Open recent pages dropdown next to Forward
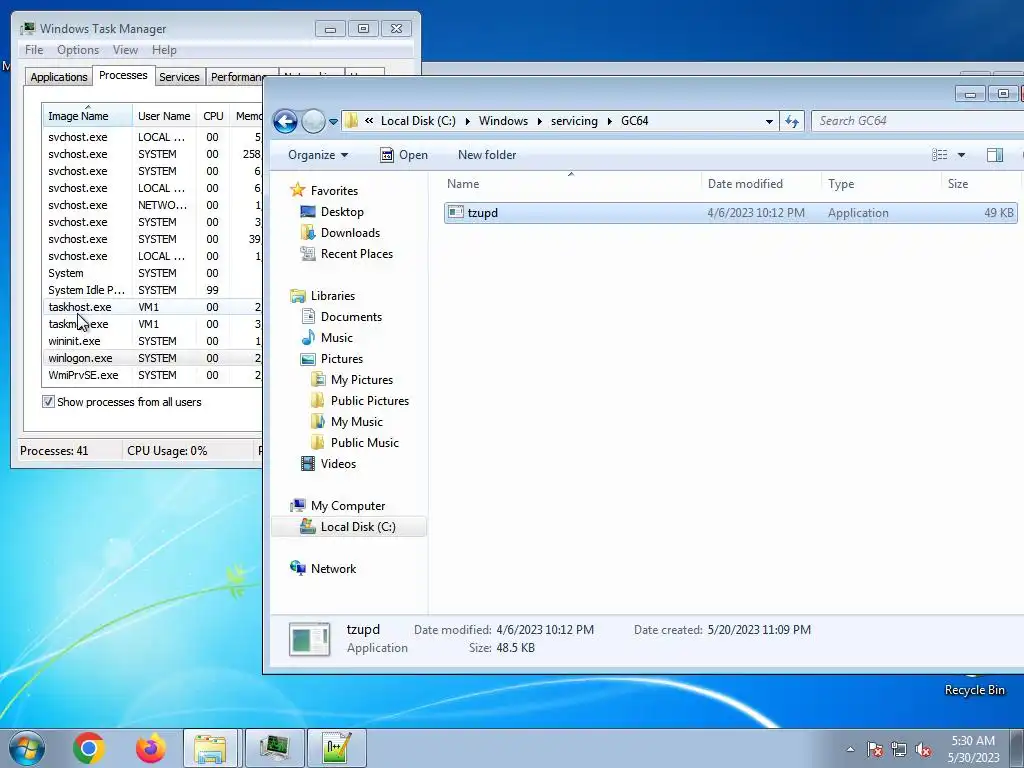 333,121
